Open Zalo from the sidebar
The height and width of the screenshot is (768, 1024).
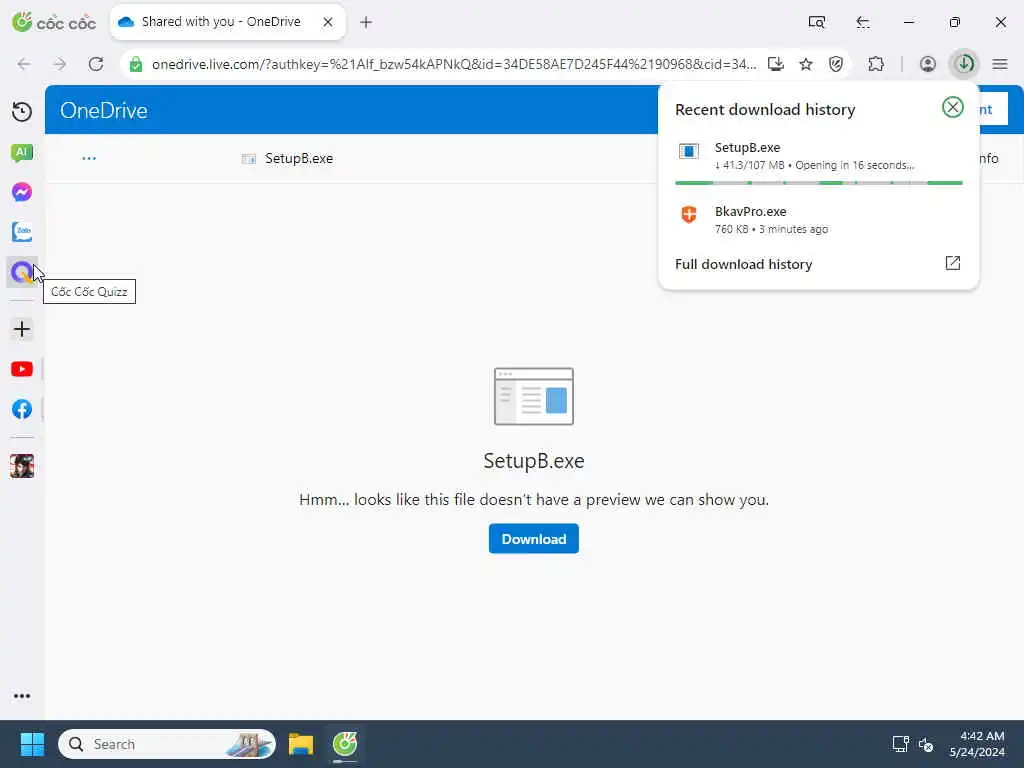(x=22, y=232)
